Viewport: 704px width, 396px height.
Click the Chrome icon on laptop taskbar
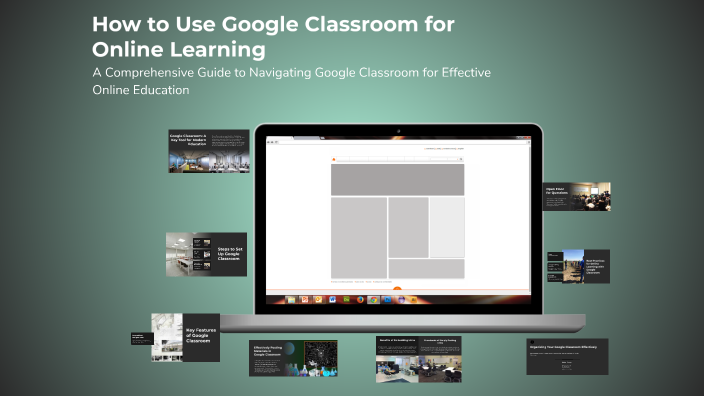374,299
